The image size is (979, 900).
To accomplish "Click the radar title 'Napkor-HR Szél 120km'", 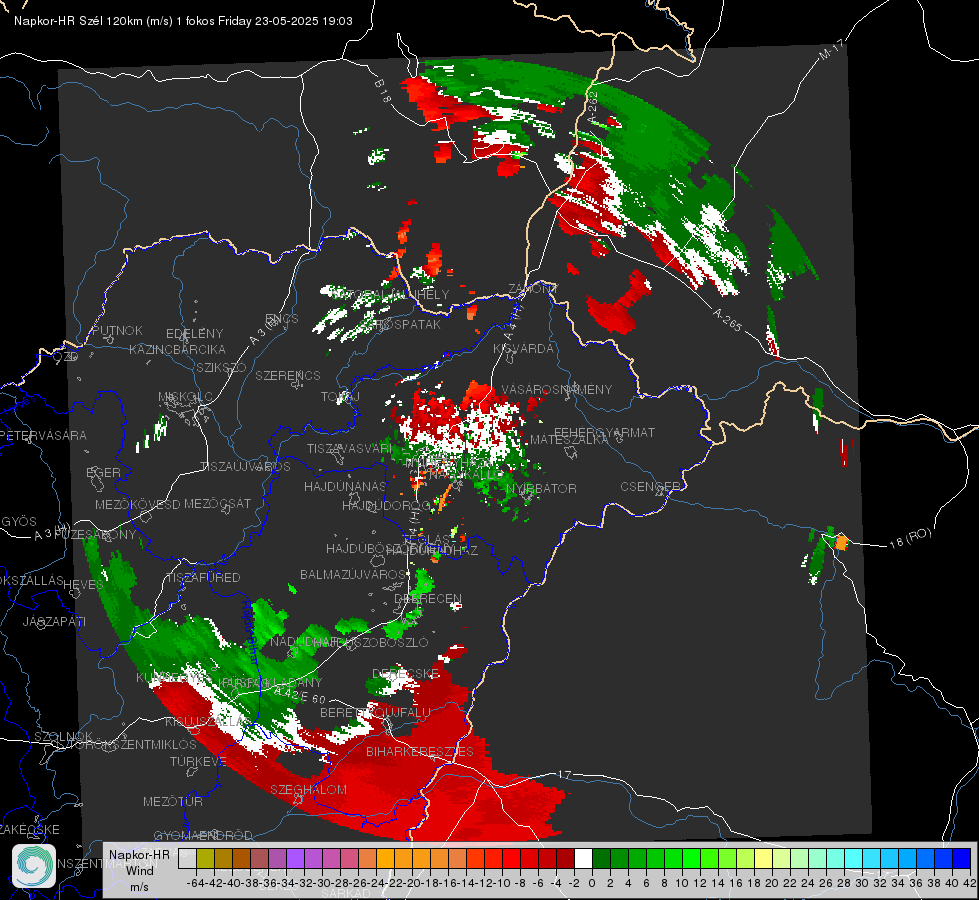I will pyautogui.click(x=79, y=21).
